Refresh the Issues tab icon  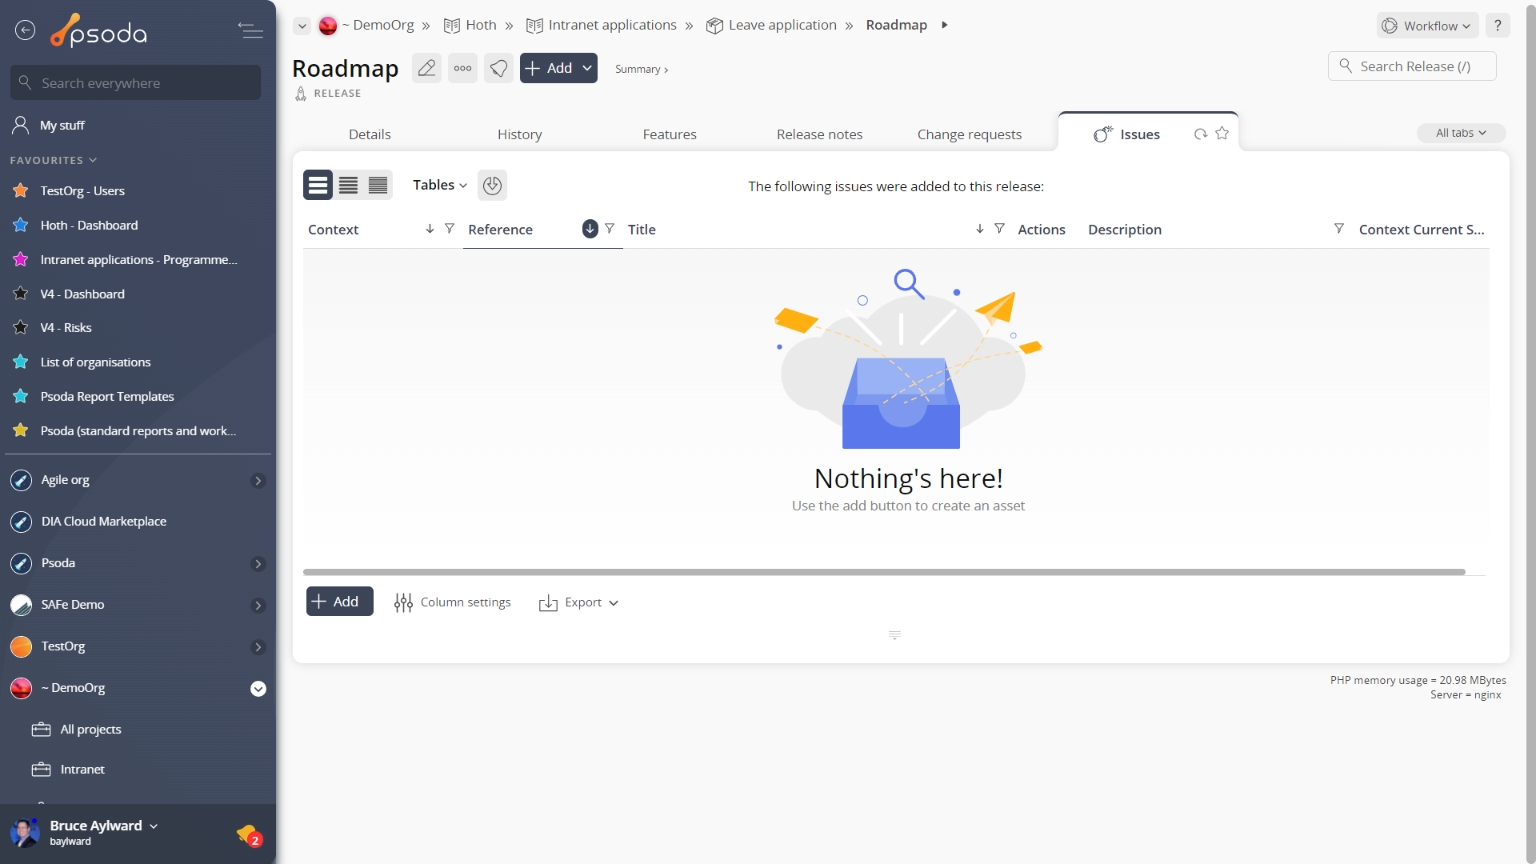pos(1201,134)
